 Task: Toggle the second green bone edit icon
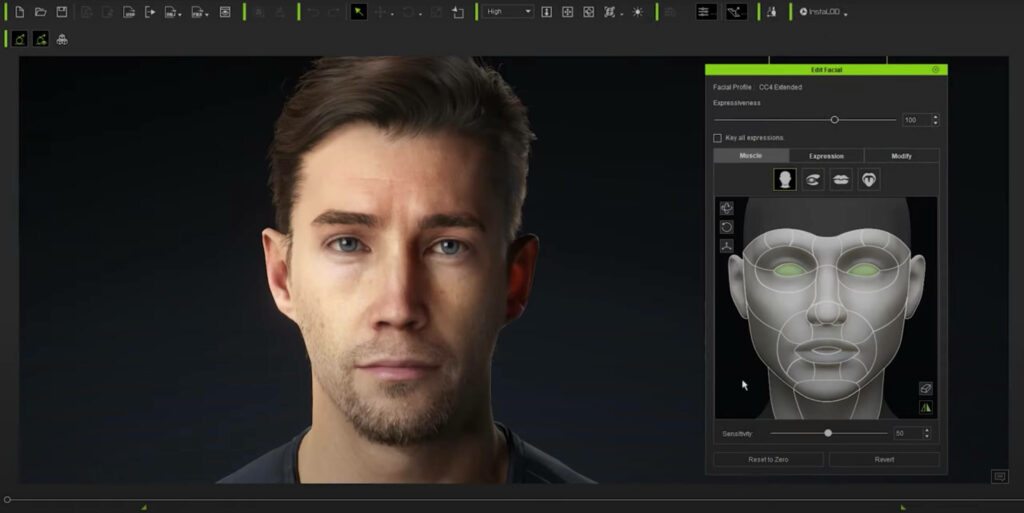40,39
